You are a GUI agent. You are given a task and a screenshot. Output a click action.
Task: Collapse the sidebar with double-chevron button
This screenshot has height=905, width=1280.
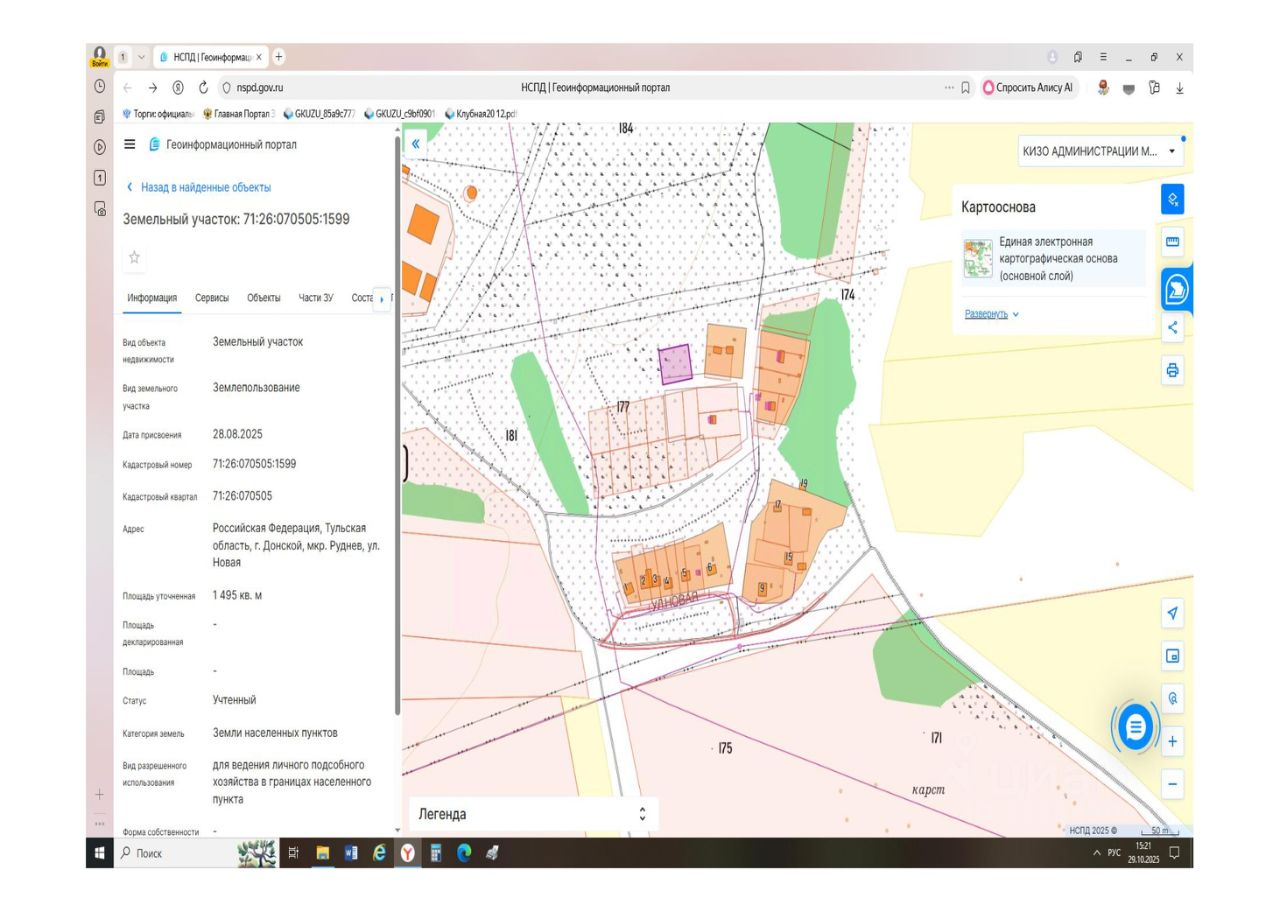click(x=417, y=144)
